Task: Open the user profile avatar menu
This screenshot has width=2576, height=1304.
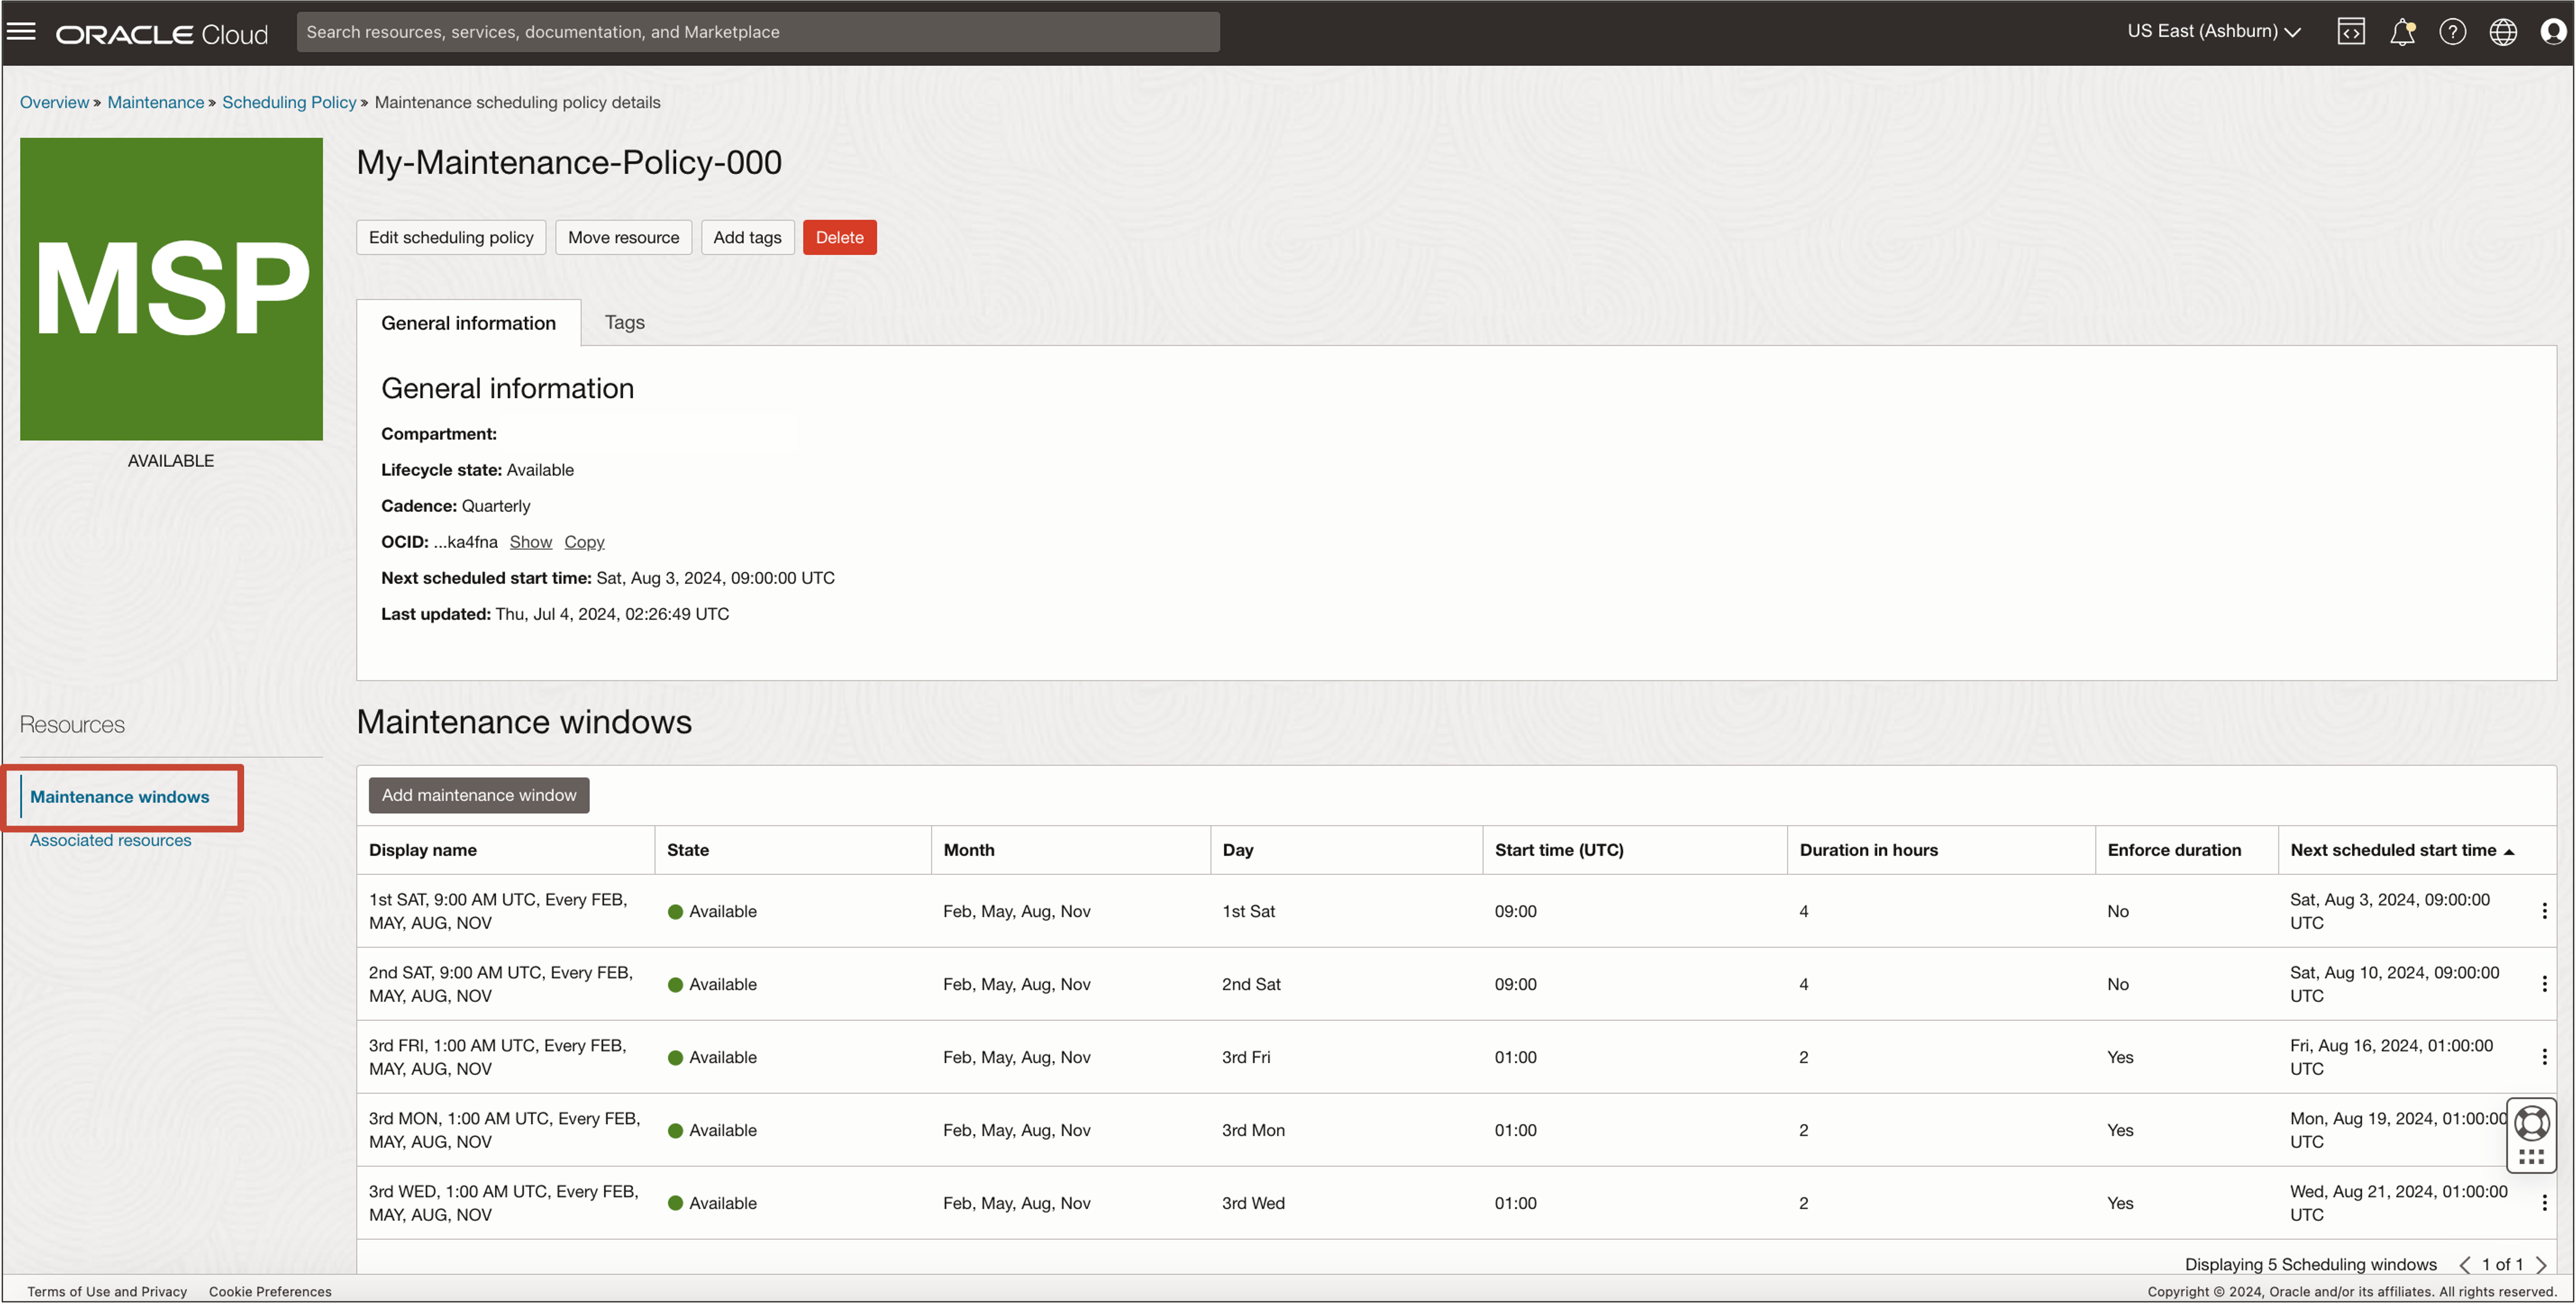Action: tap(2552, 32)
